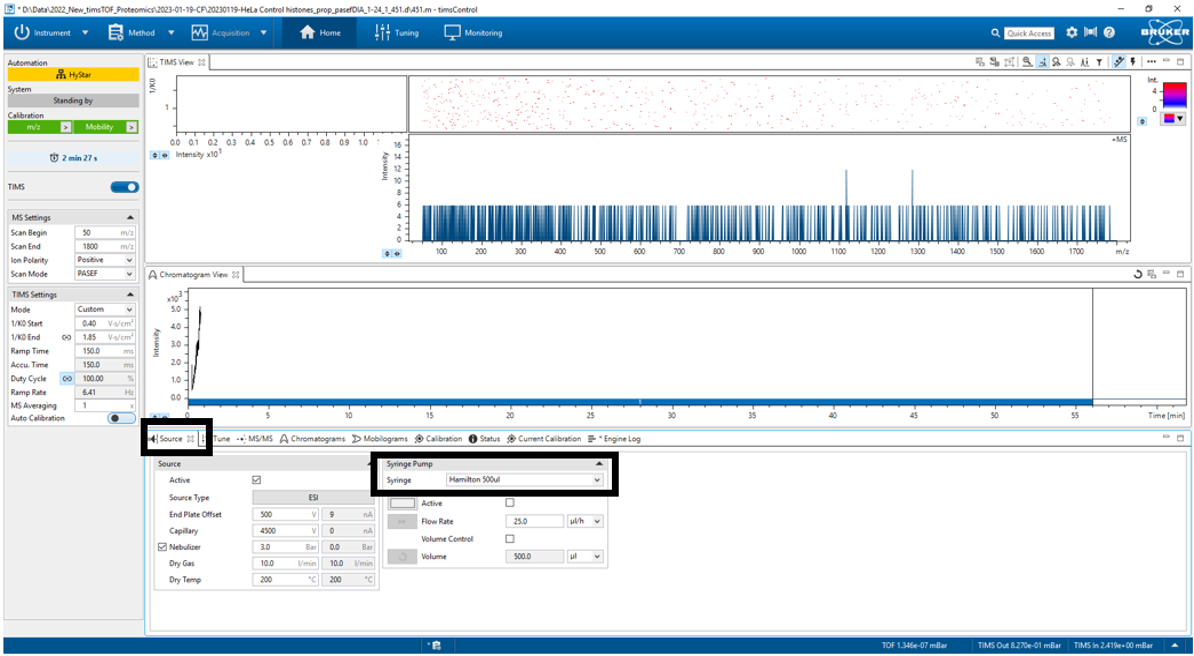Switch to the Tuning tab
This screenshot has width=1194, height=656.
[397, 33]
